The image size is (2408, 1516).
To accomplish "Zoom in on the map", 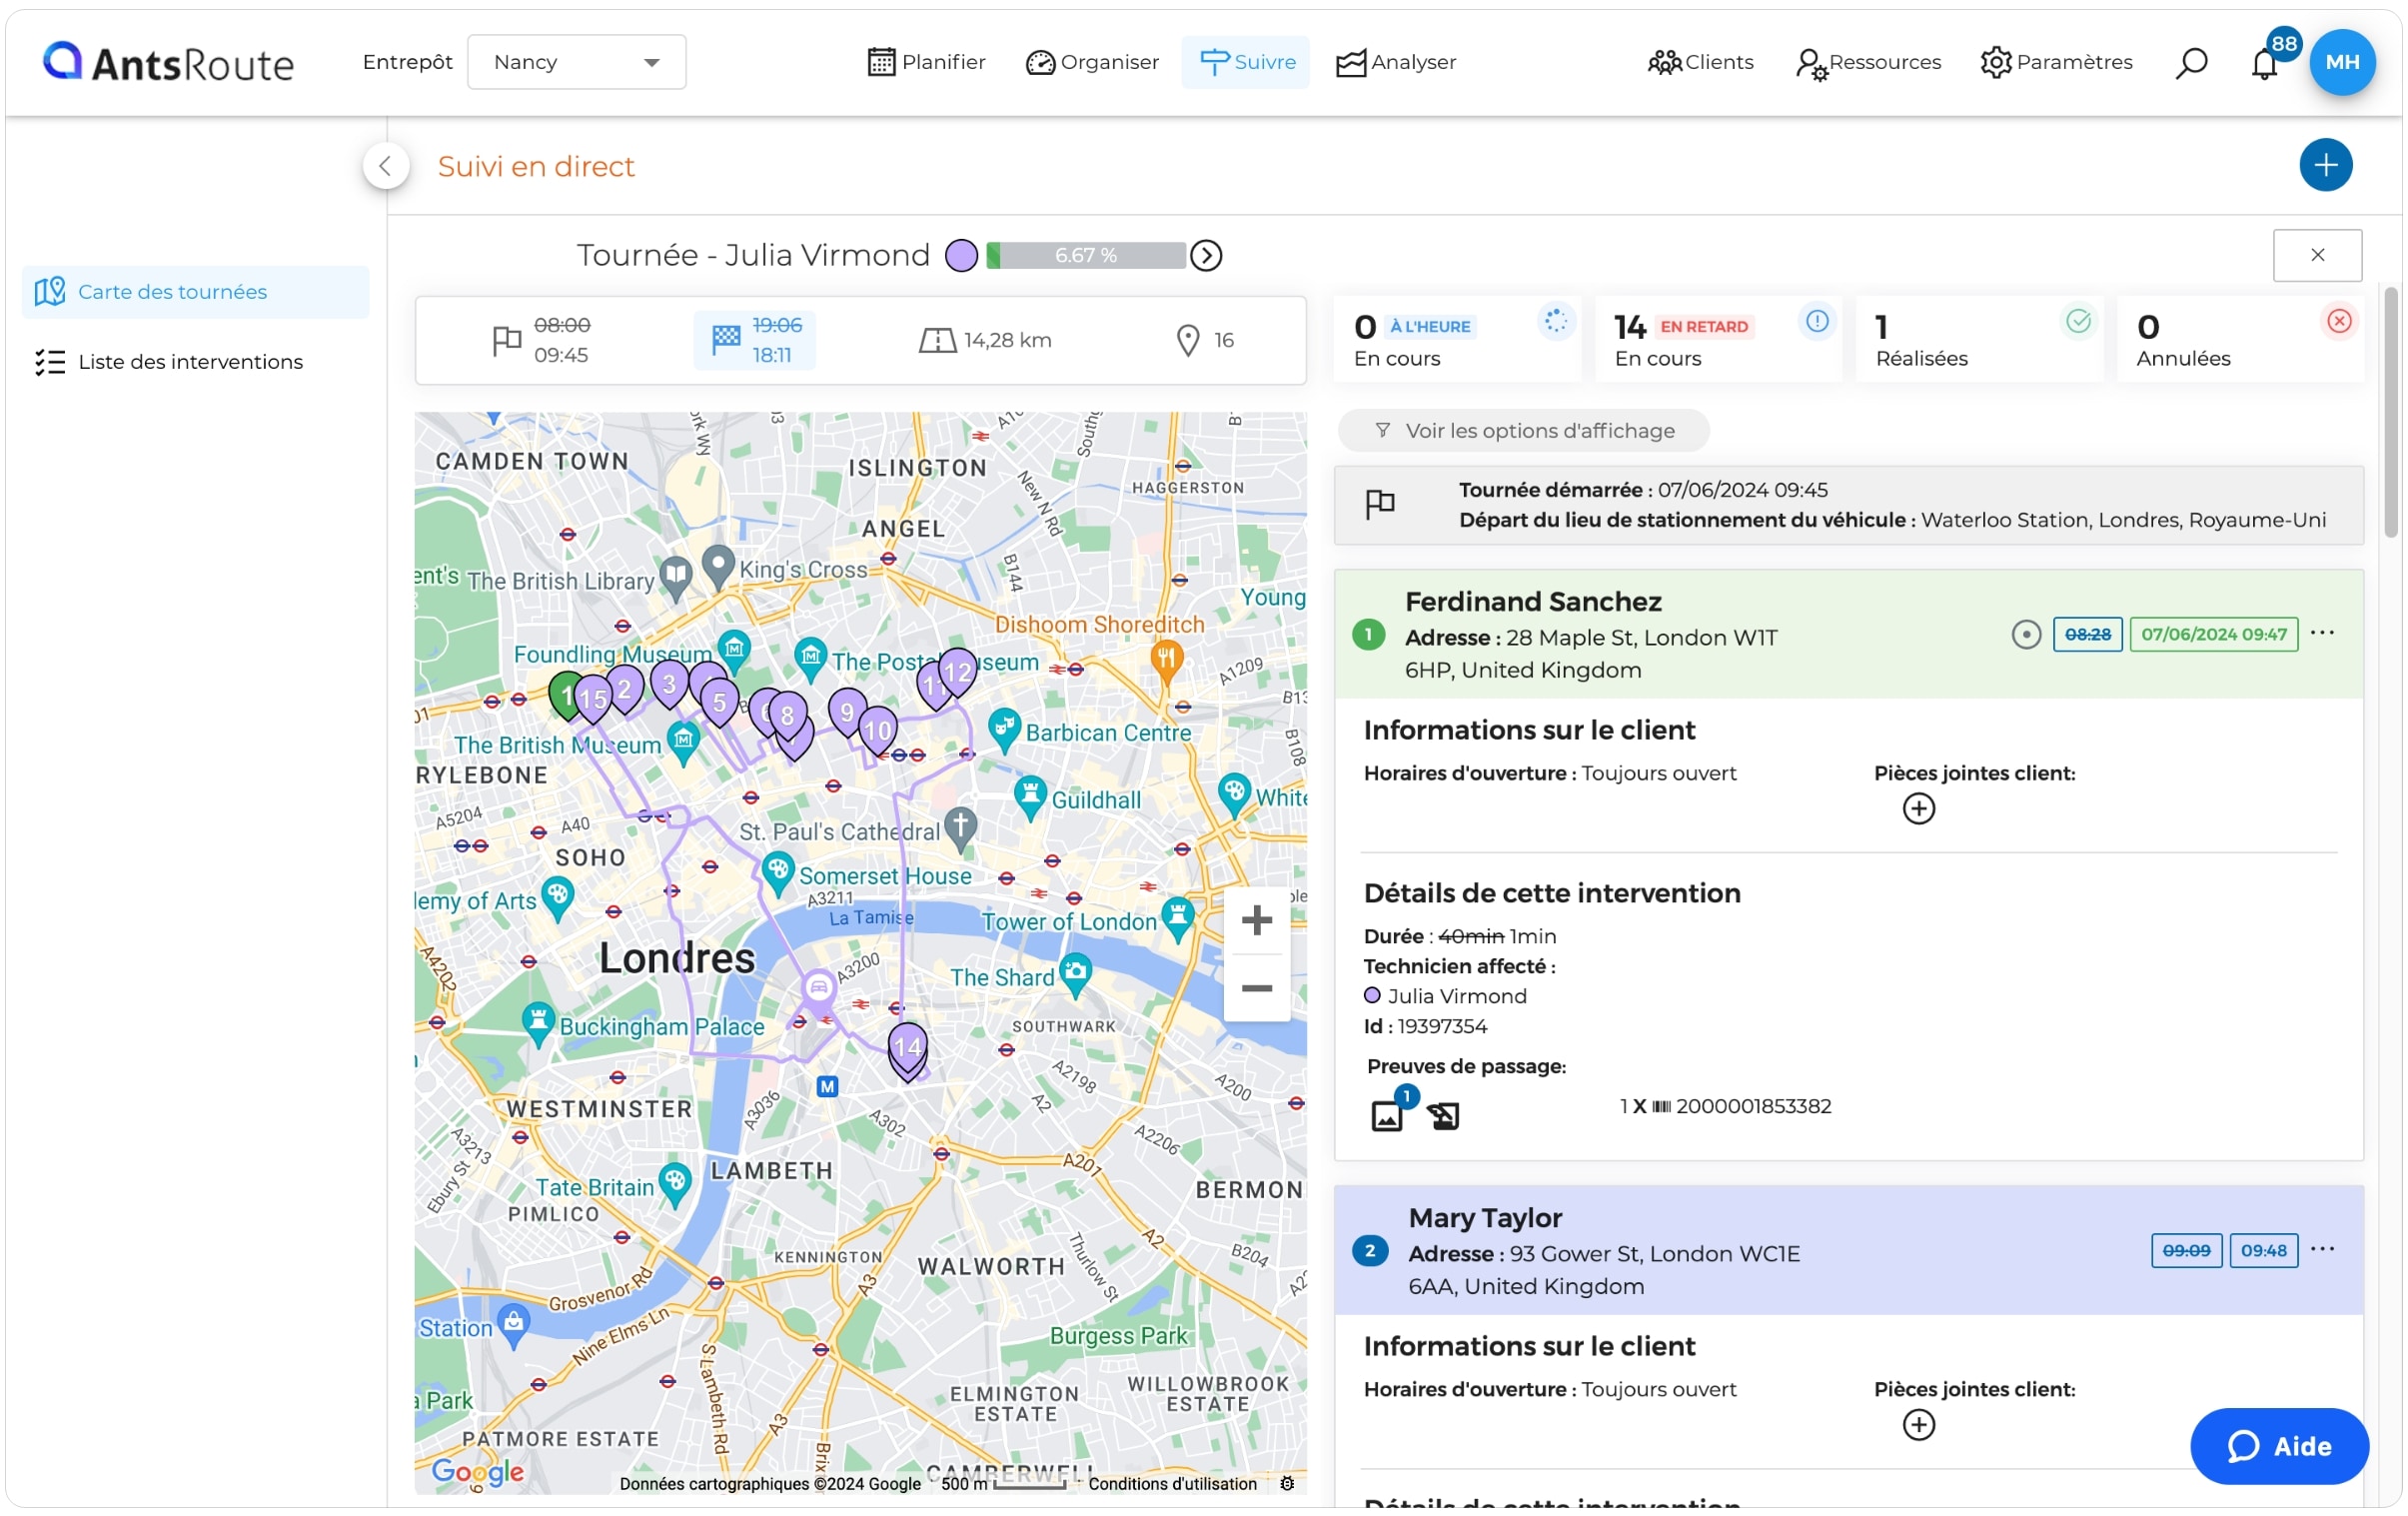I will tap(1256, 920).
